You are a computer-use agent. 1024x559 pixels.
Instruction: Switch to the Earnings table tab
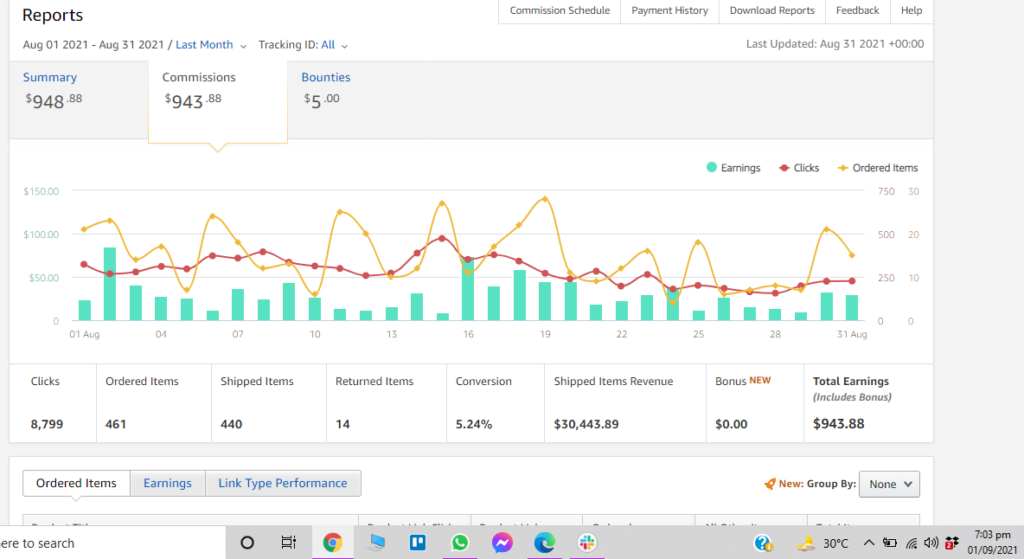click(x=168, y=483)
